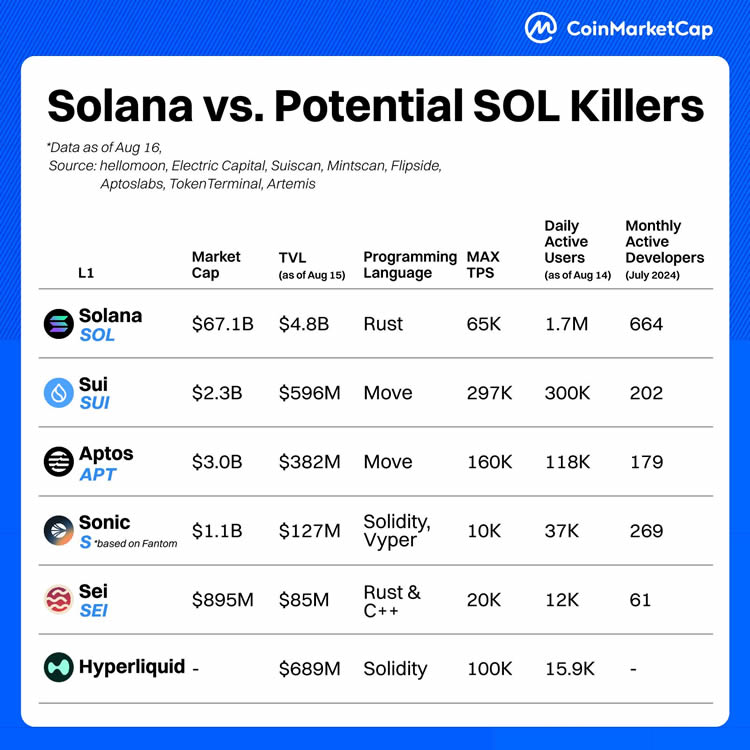
Task: Select the Market Cap column header
Action: 216,265
